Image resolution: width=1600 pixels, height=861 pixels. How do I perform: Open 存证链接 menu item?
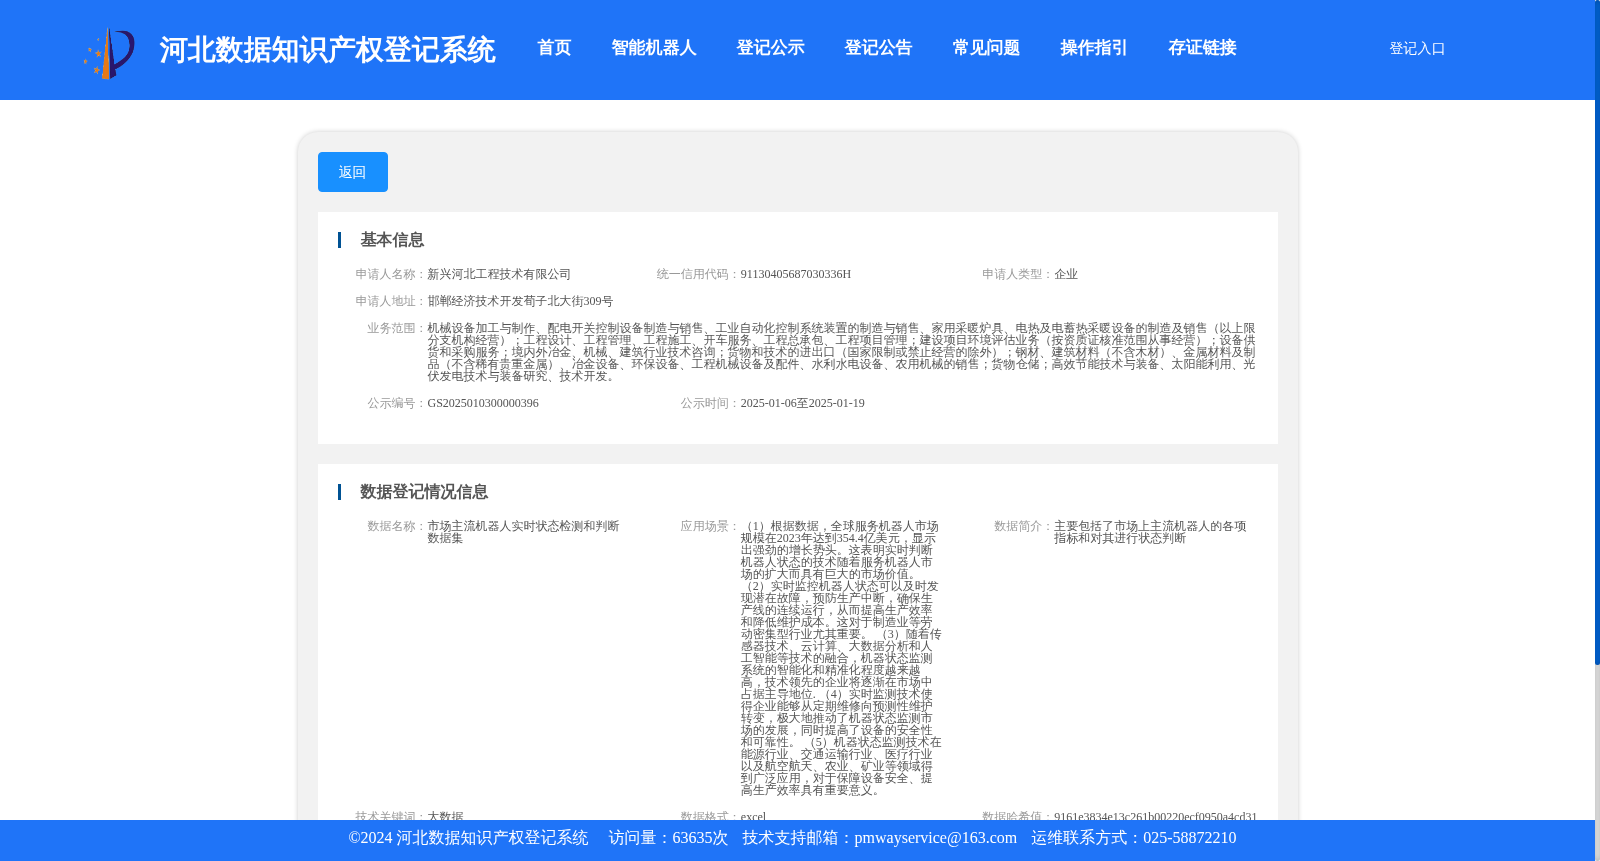(x=1202, y=48)
